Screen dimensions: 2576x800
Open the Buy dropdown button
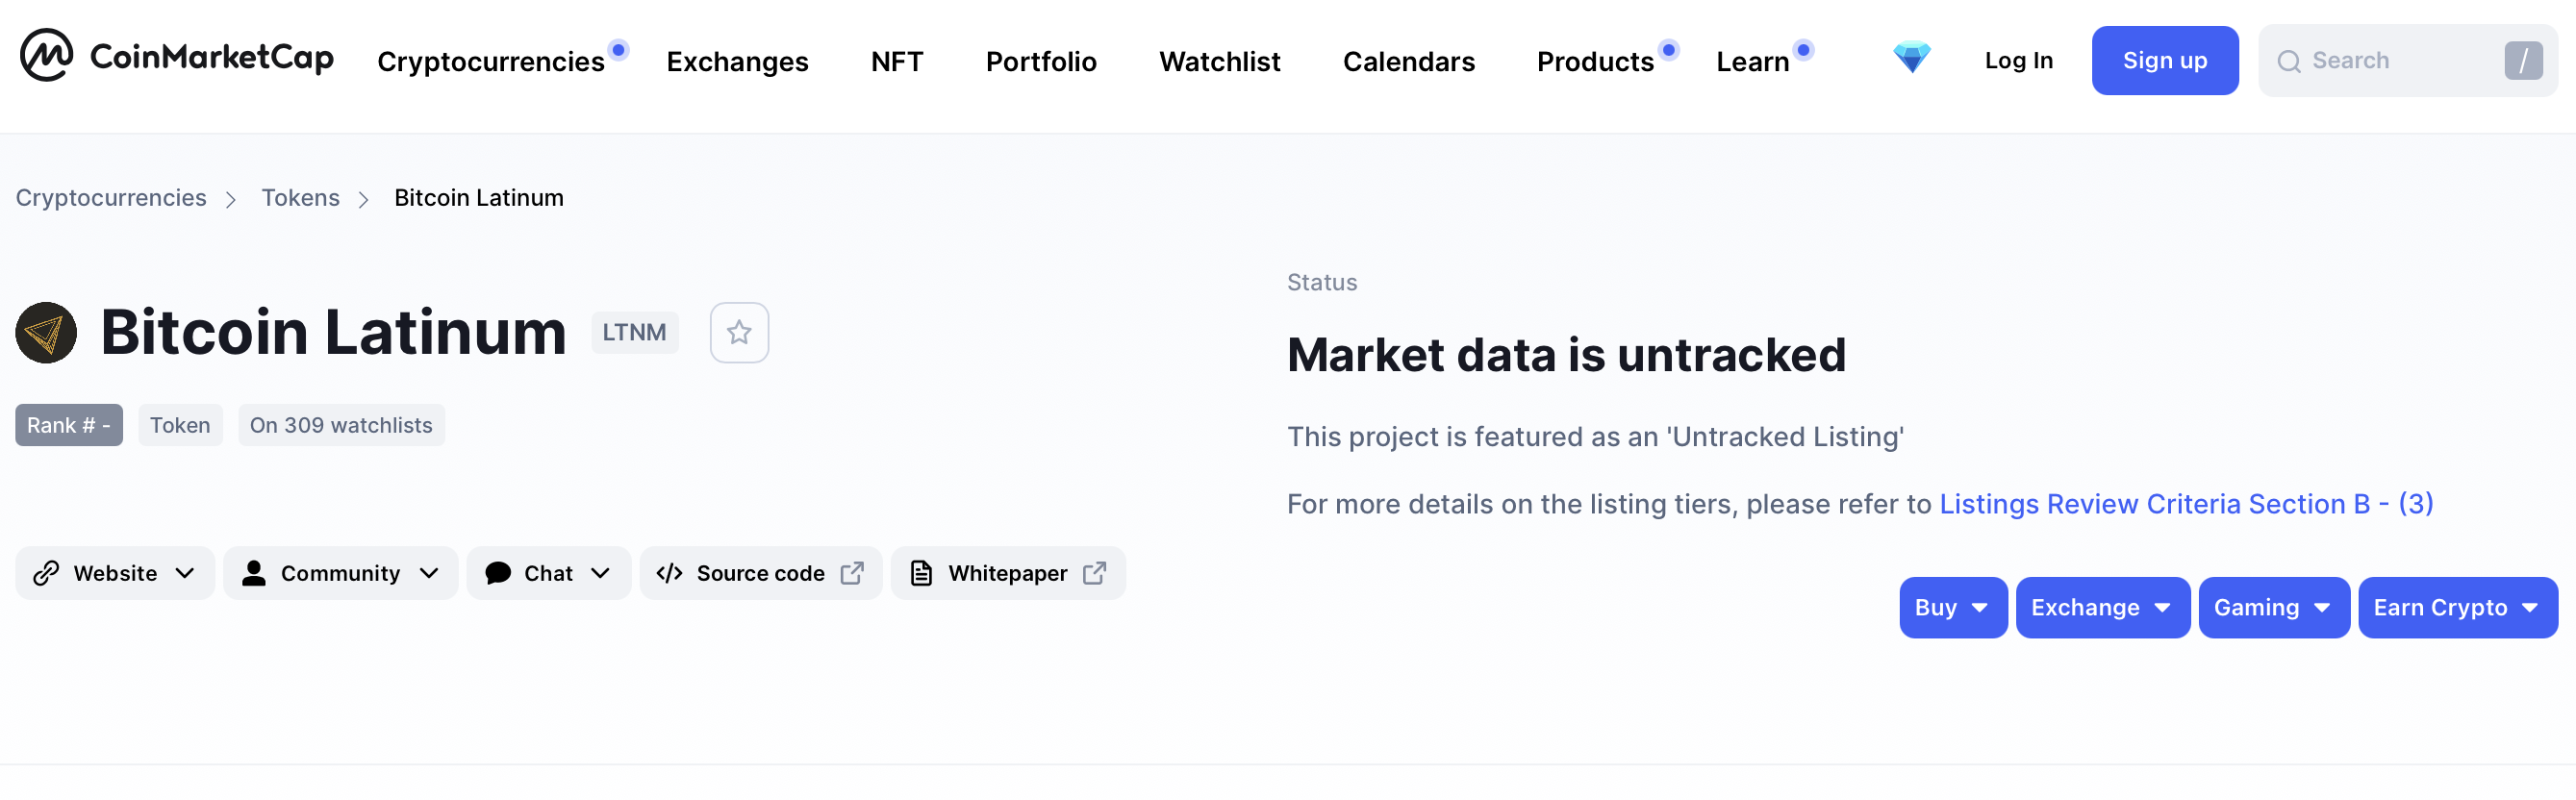(x=1953, y=607)
